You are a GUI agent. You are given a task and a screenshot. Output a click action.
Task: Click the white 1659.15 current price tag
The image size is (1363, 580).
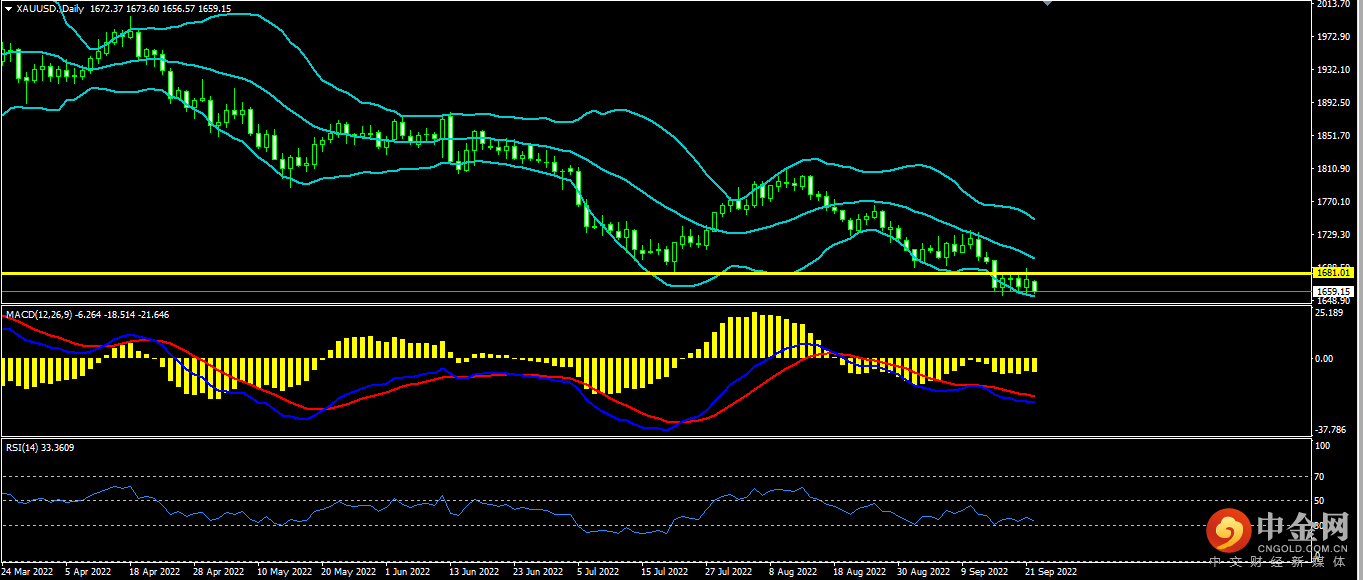click(1335, 290)
